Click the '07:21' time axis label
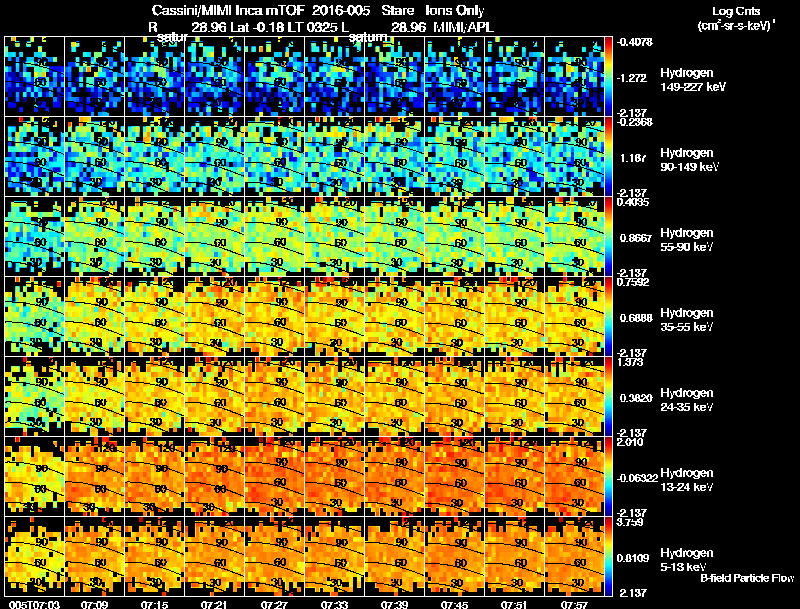The height and width of the screenshot is (609, 800). click(214, 605)
